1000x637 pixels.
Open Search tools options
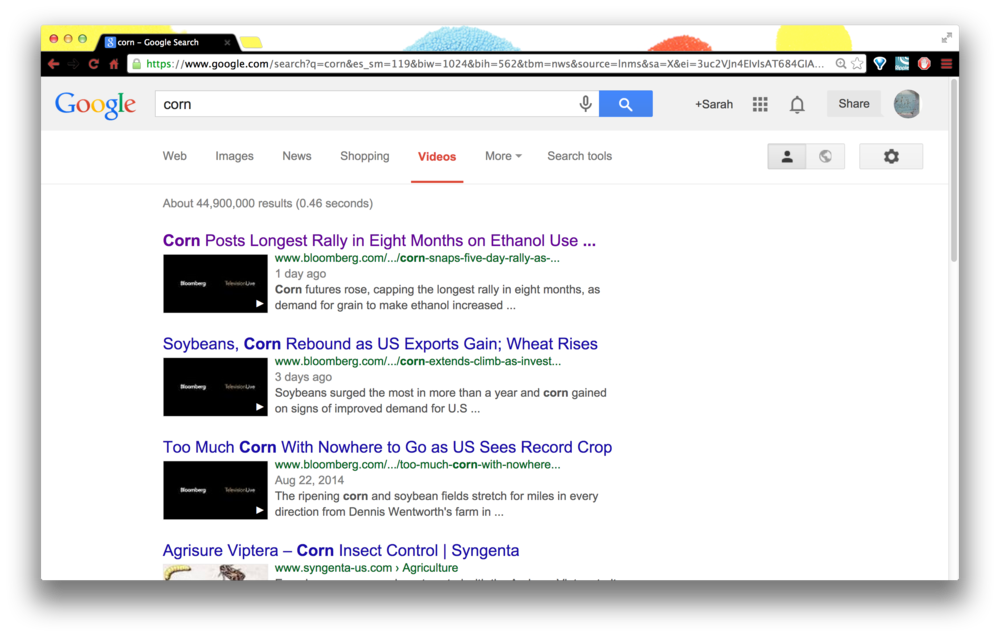[579, 156]
